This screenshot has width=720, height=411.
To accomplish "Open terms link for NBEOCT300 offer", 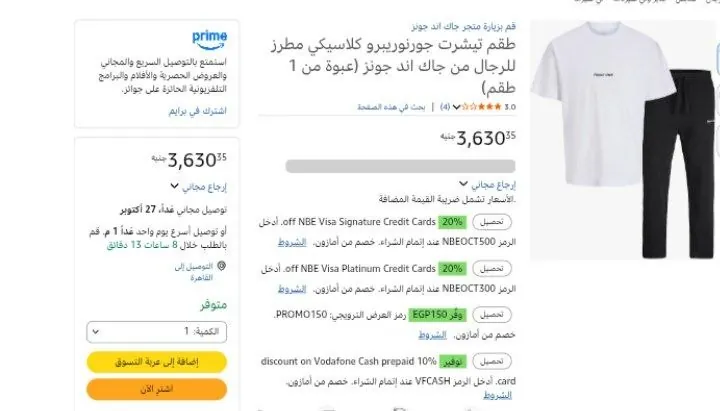I will (x=292, y=289).
